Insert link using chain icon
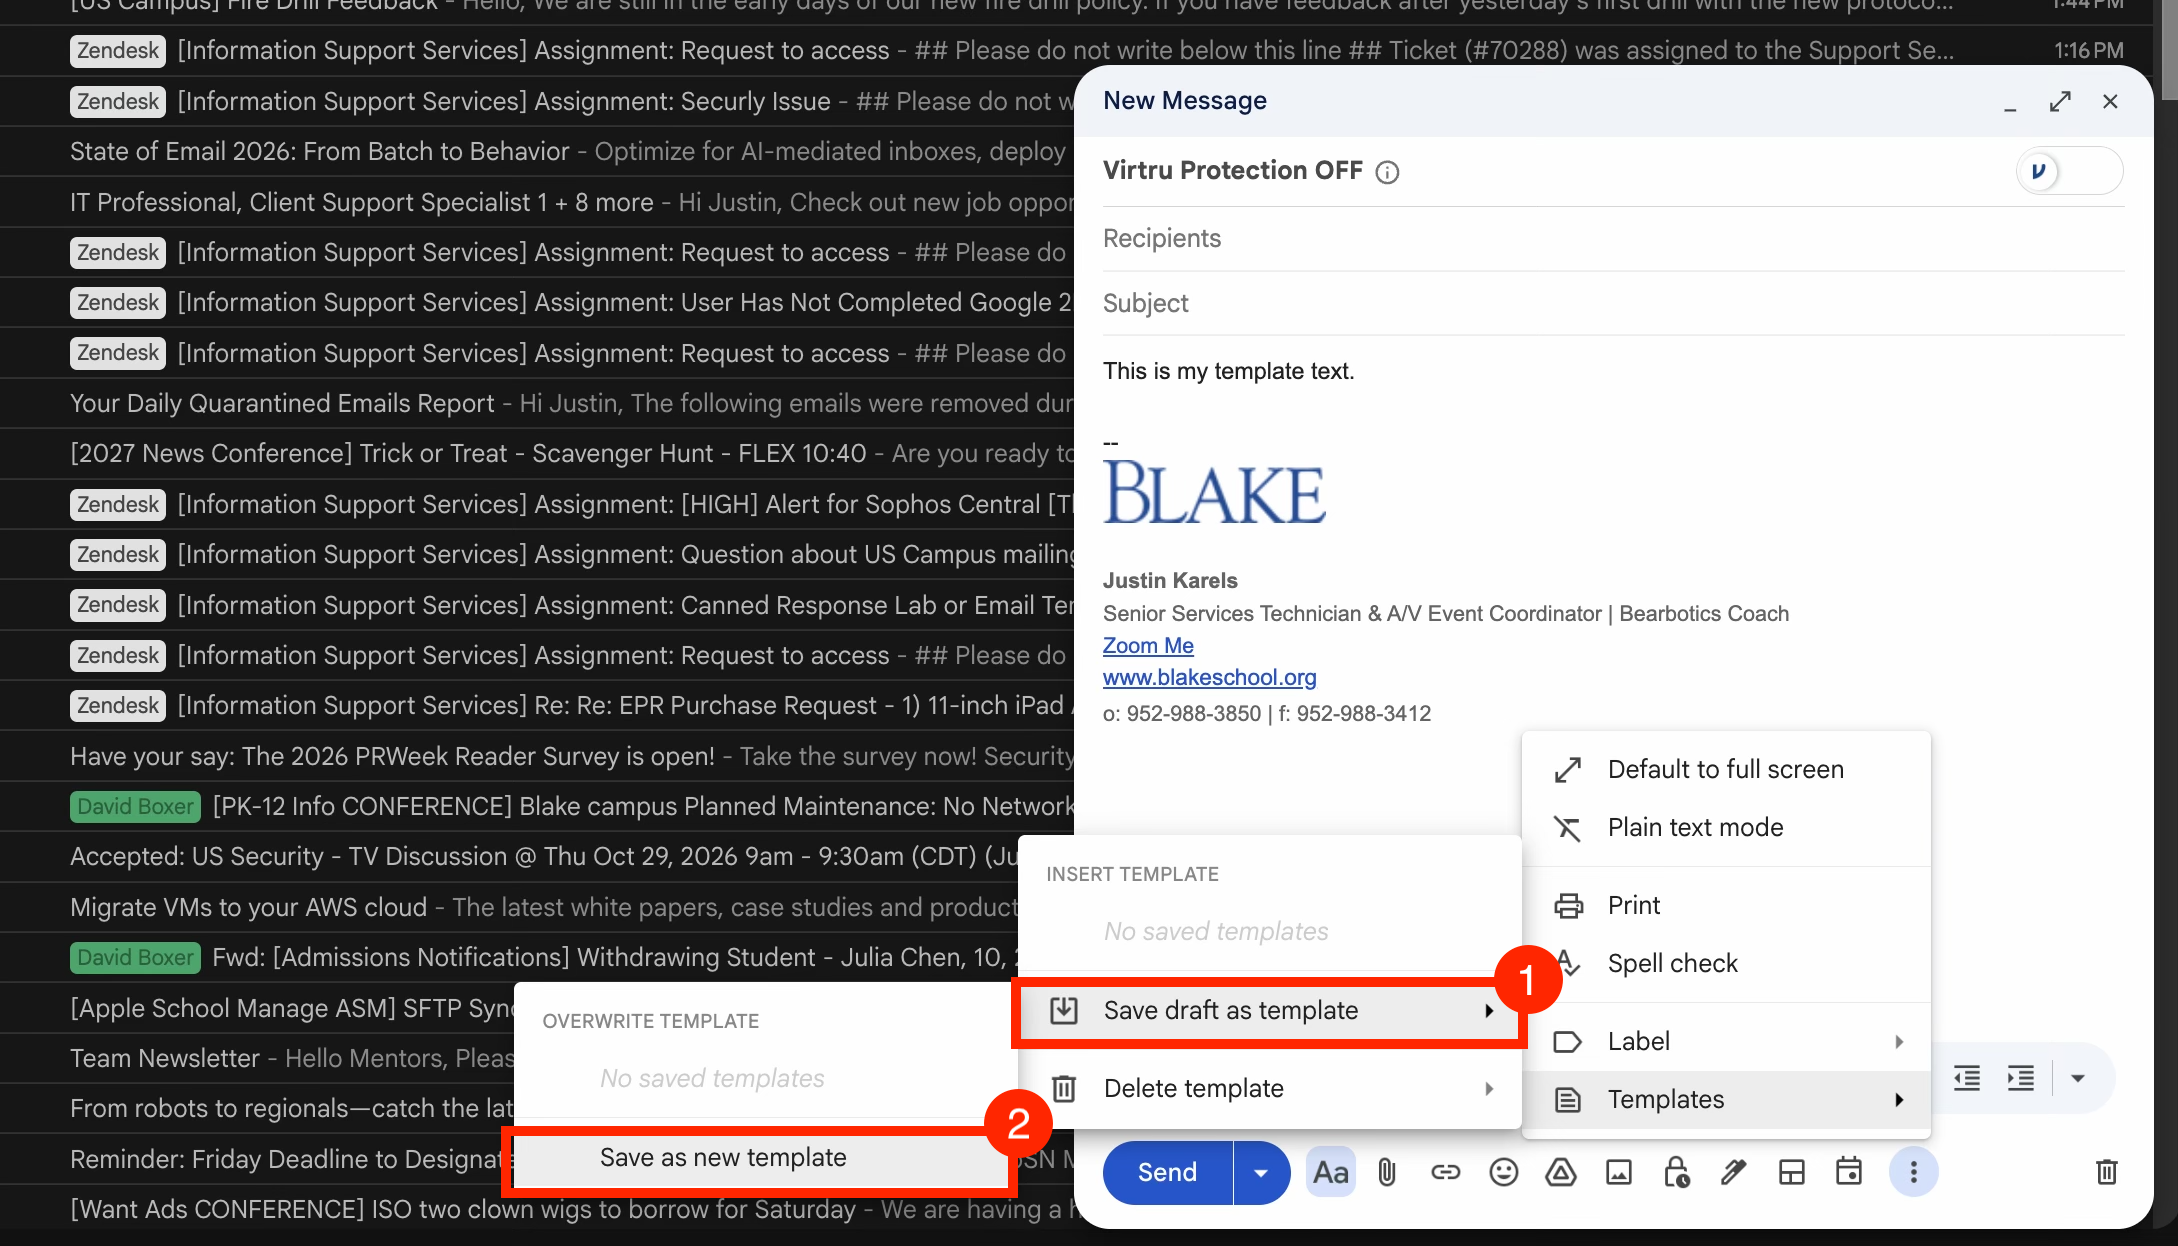Screen dimensions: 2178x1246 [1445, 1173]
